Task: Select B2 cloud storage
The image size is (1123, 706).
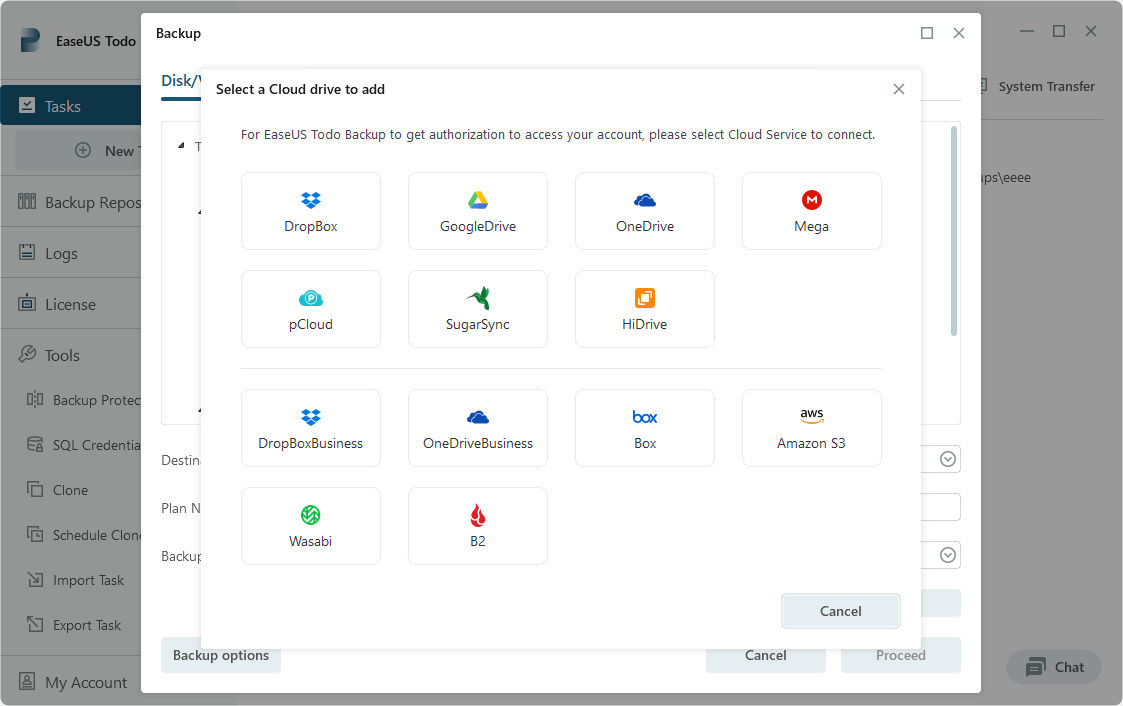Action: click(478, 526)
